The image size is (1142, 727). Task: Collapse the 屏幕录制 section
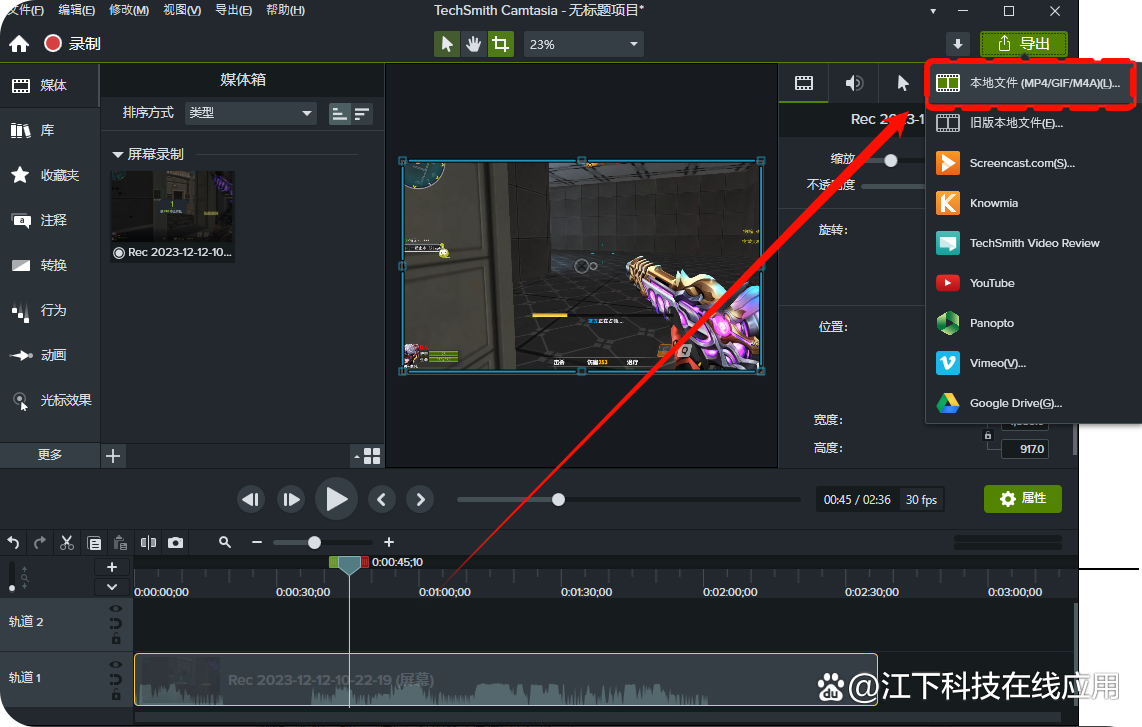pyautogui.click(x=117, y=155)
